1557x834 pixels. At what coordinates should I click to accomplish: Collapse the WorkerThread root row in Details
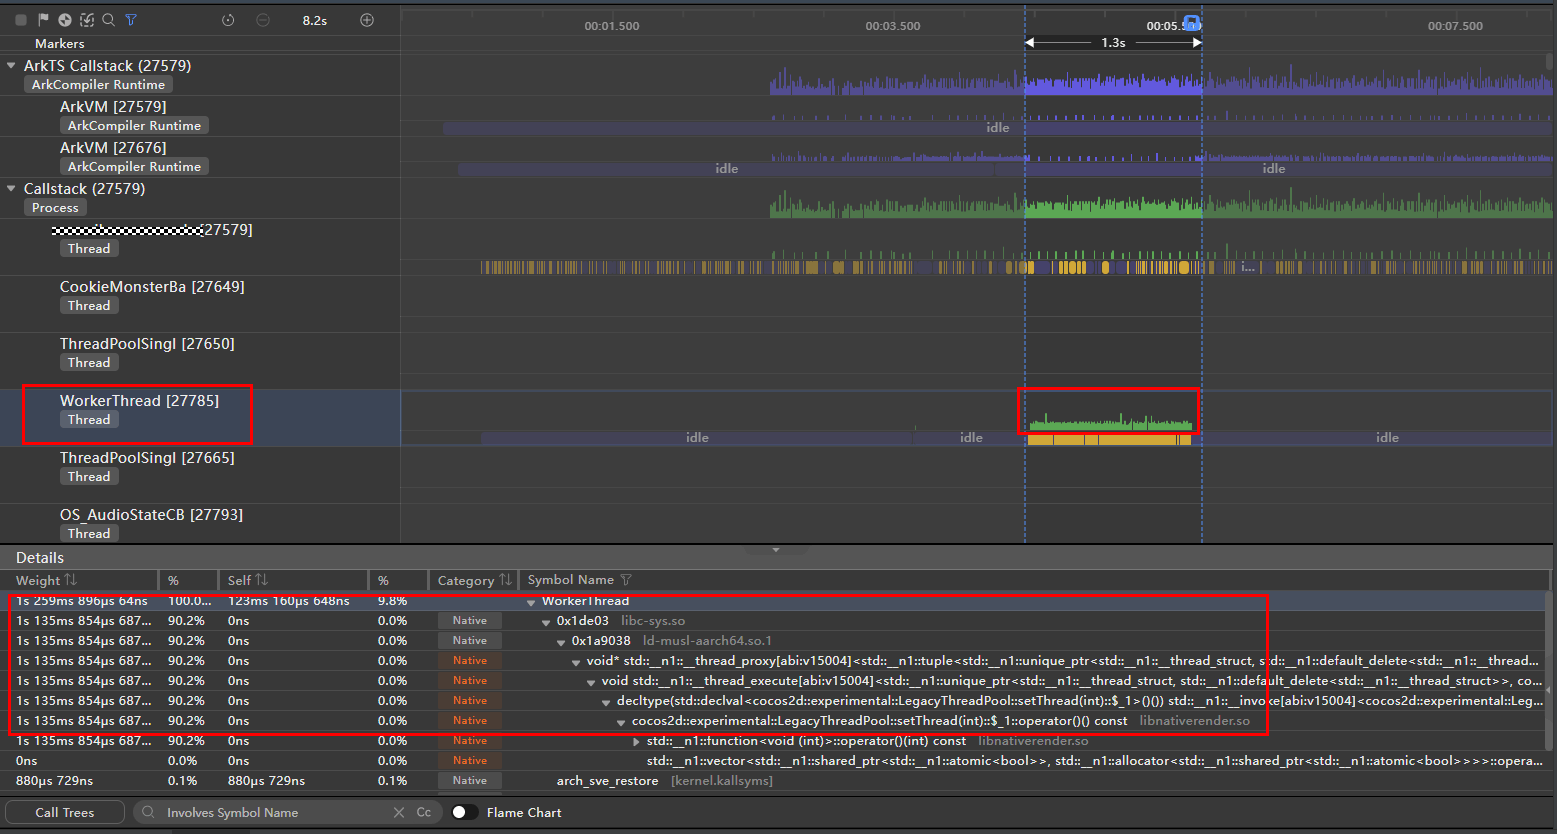point(531,601)
